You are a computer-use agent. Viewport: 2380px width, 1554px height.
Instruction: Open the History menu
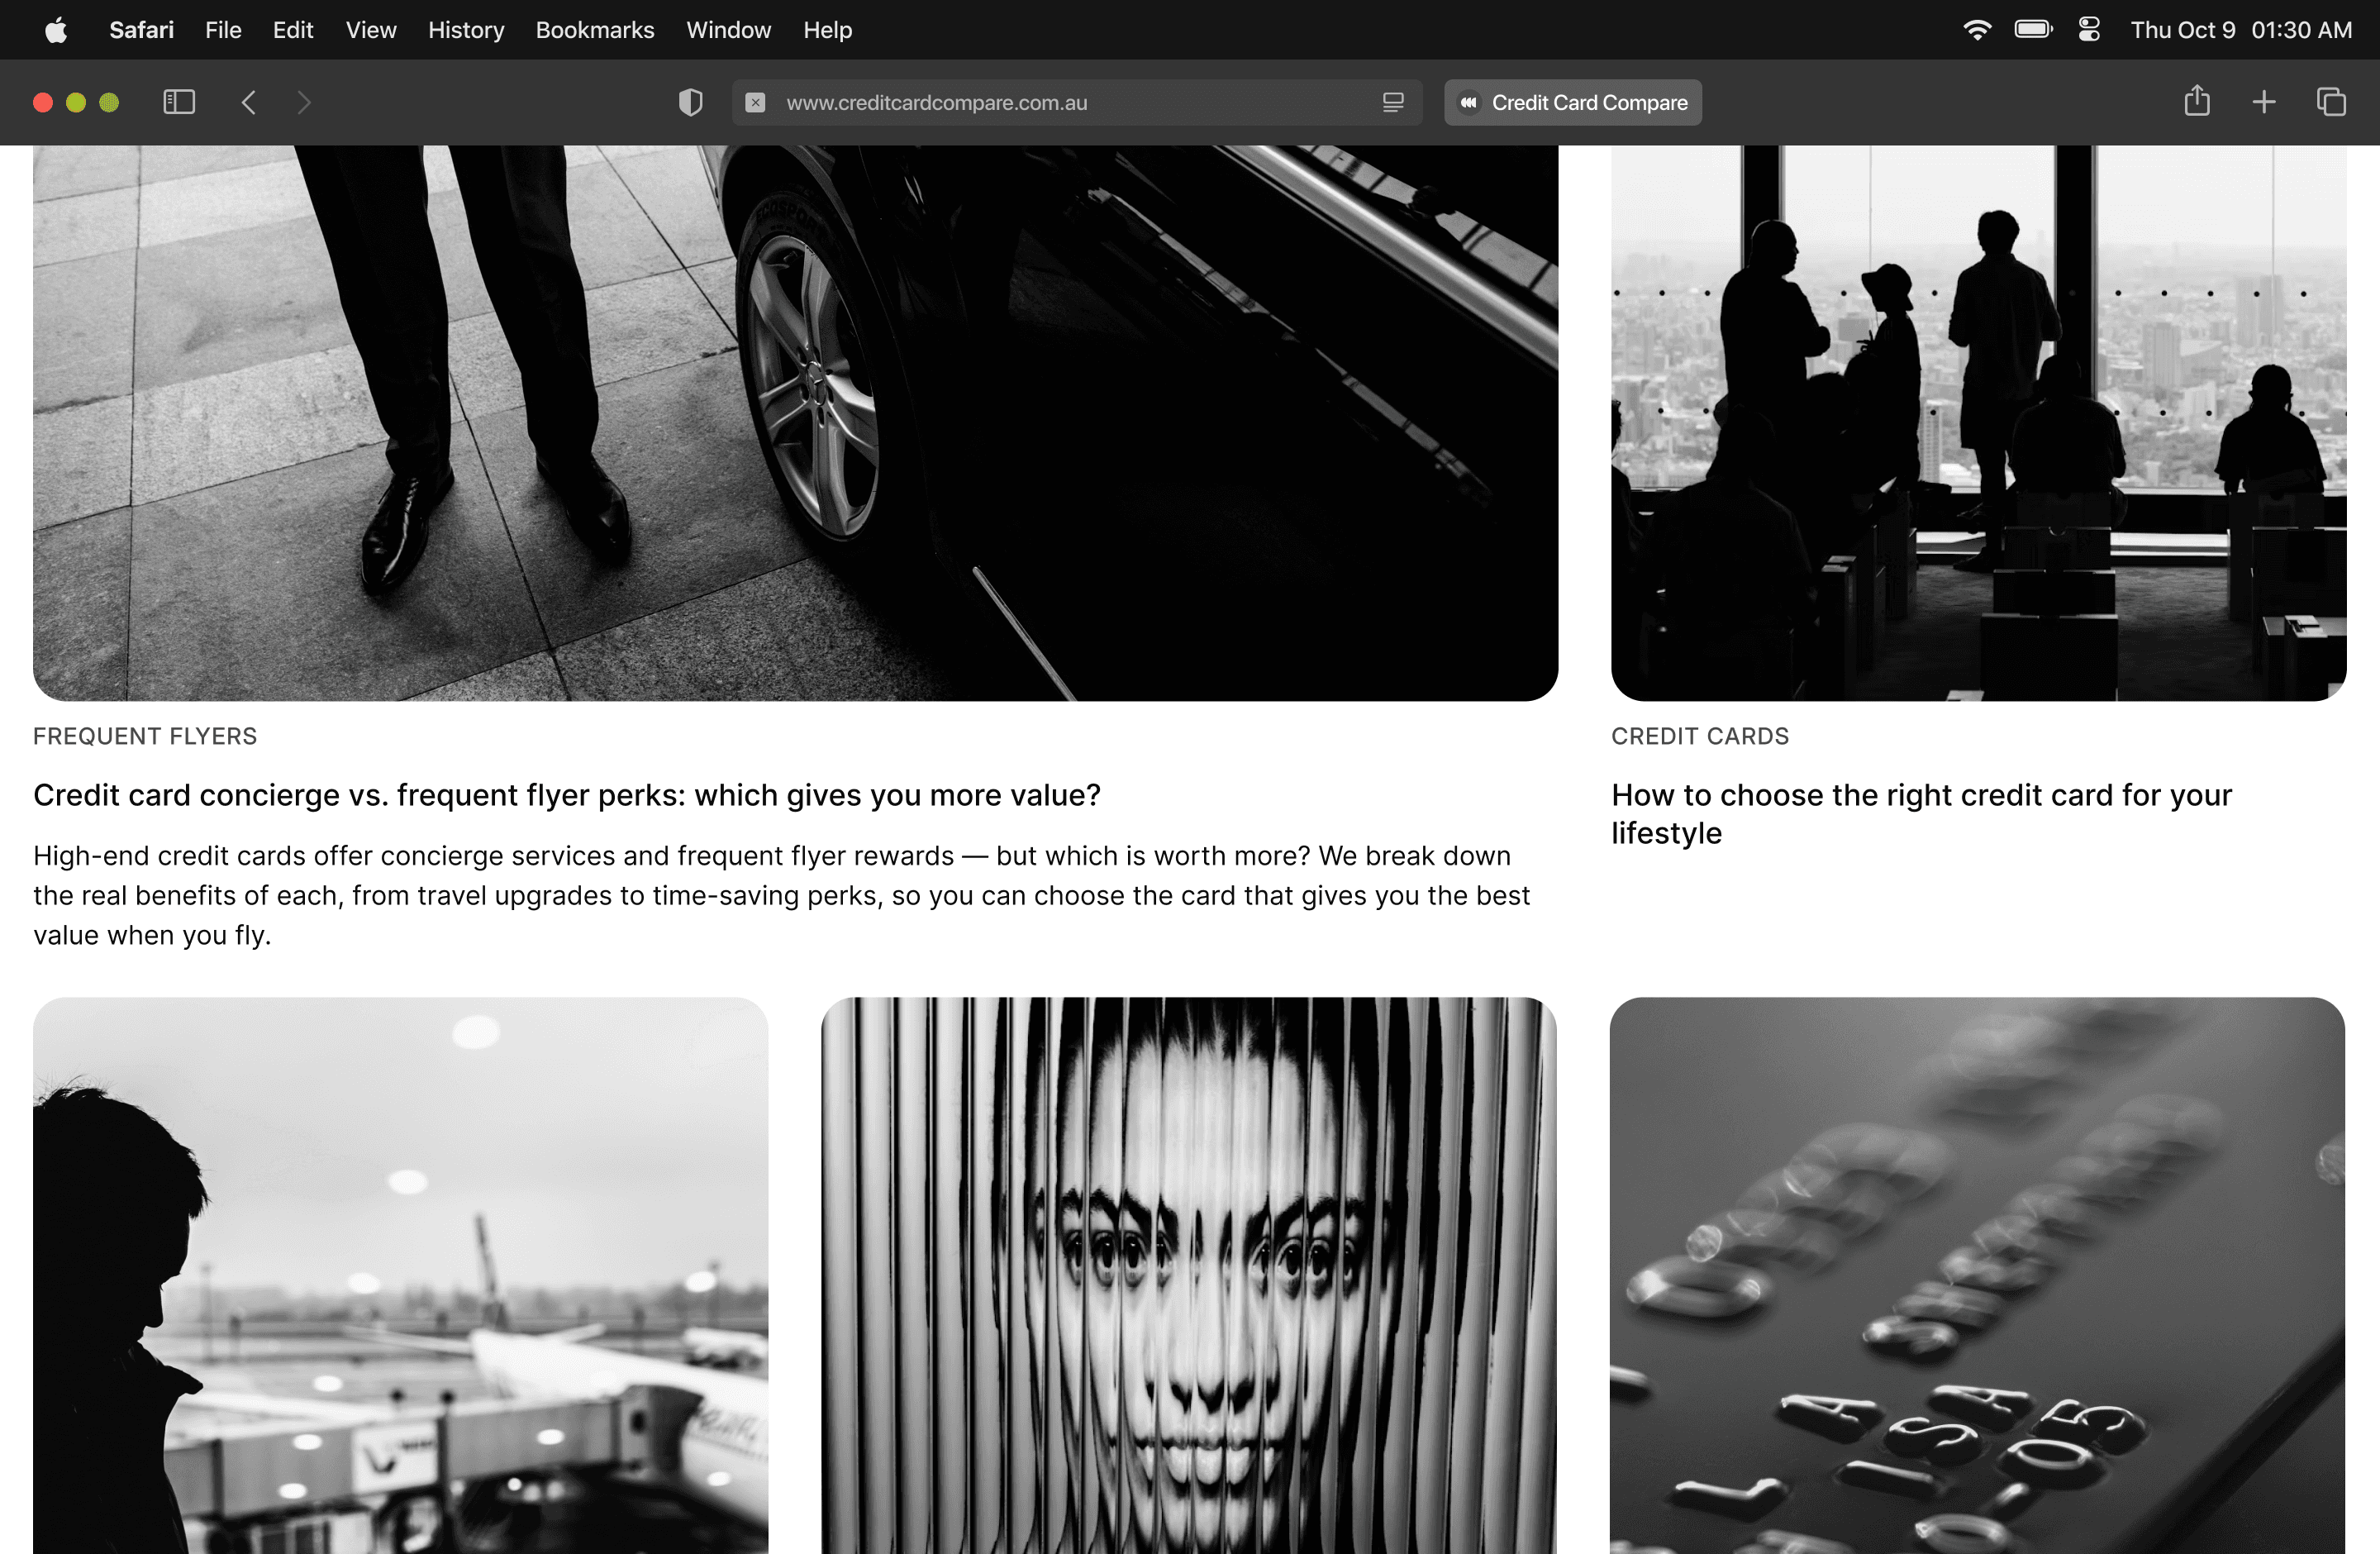[466, 30]
